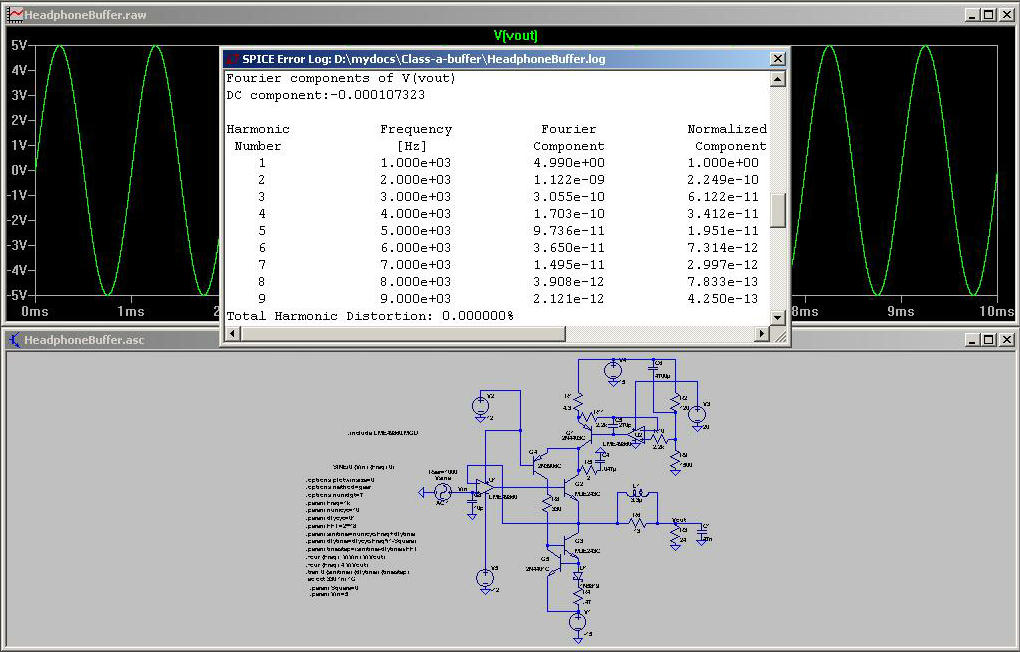Click the 'DC component:-0.000107323' line
The height and width of the screenshot is (652, 1020).
pyautogui.click(x=325, y=95)
